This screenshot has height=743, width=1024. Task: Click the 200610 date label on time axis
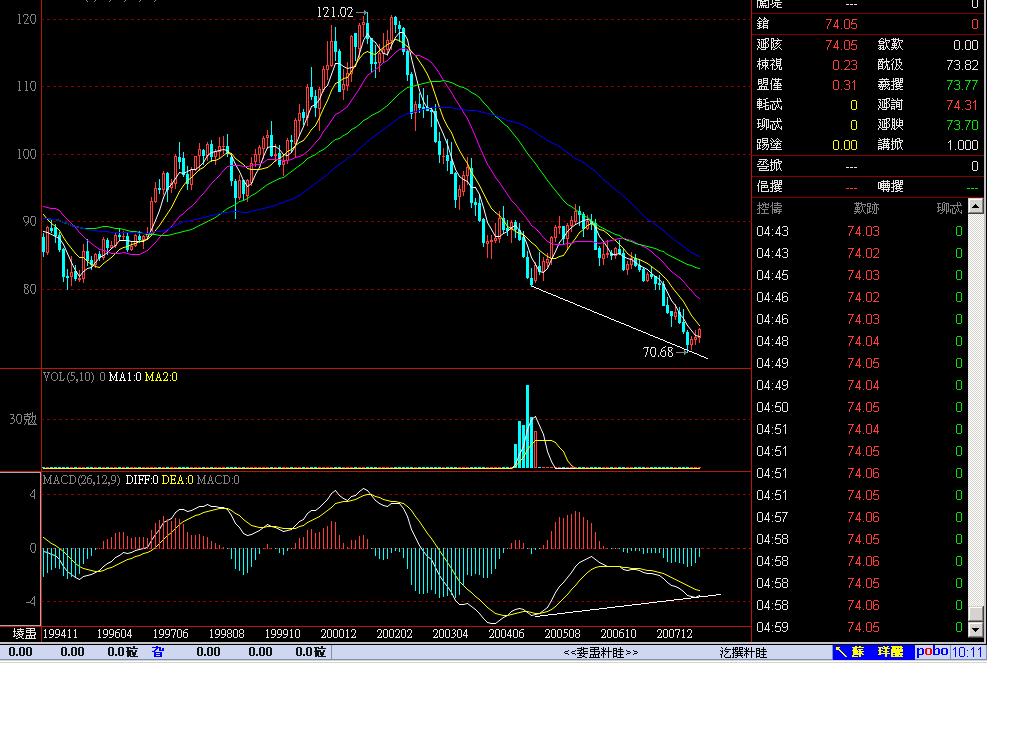point(618,634)
